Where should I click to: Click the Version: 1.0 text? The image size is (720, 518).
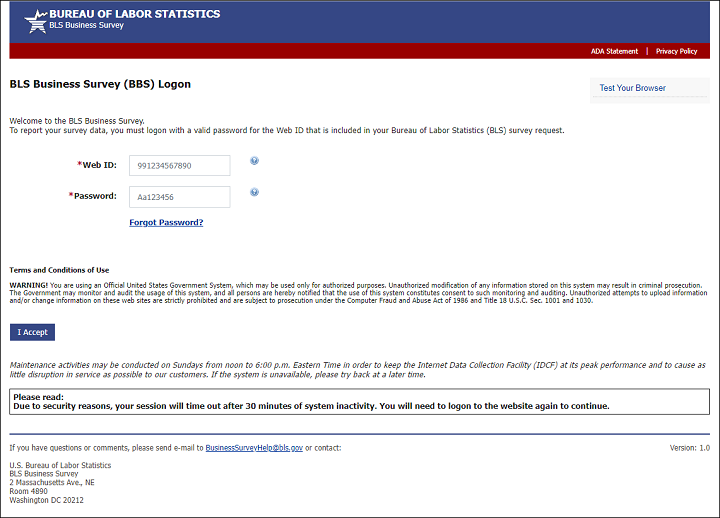point(690,448)
